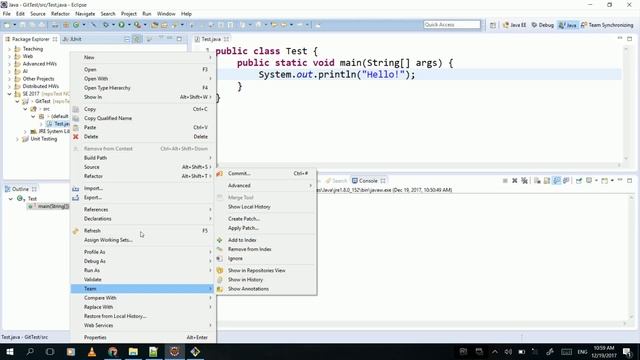Image resolution: width=640 pixels, height=360 pixels.
Task: Click the Quick Access search field
Action: pyautogui.click(x=452, y=25)
